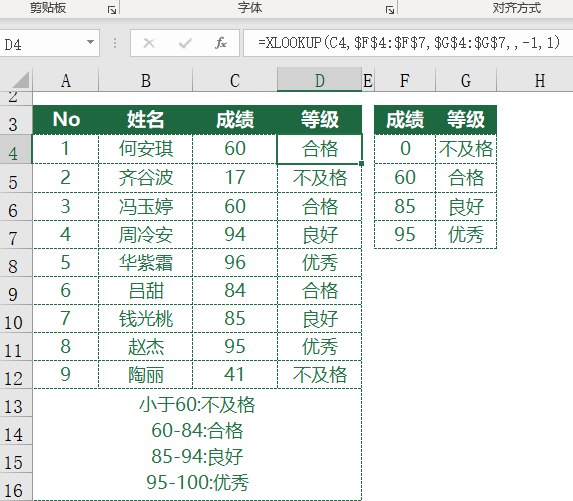The height and width of the screenshot is (501, 573).
Task: Select column G header
Action: coord(466,80)
